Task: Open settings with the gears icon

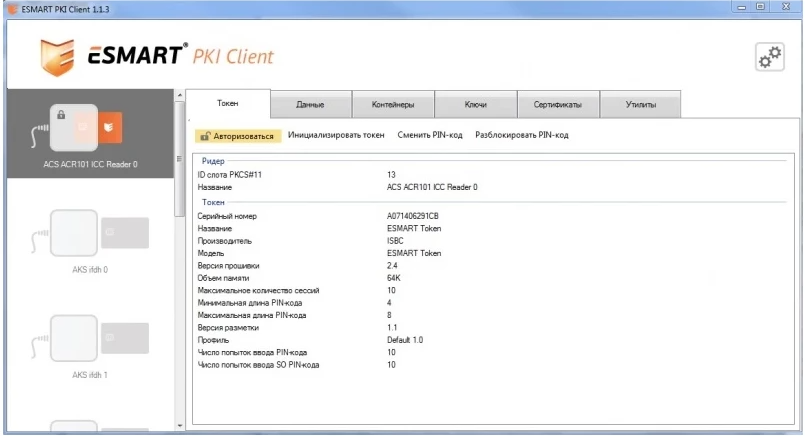Action: click(x=770, y=57)
